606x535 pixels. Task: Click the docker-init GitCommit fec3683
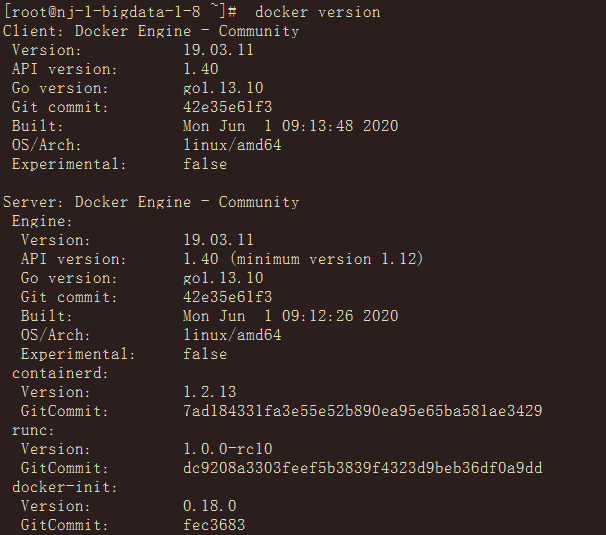[x=214, y=525]
